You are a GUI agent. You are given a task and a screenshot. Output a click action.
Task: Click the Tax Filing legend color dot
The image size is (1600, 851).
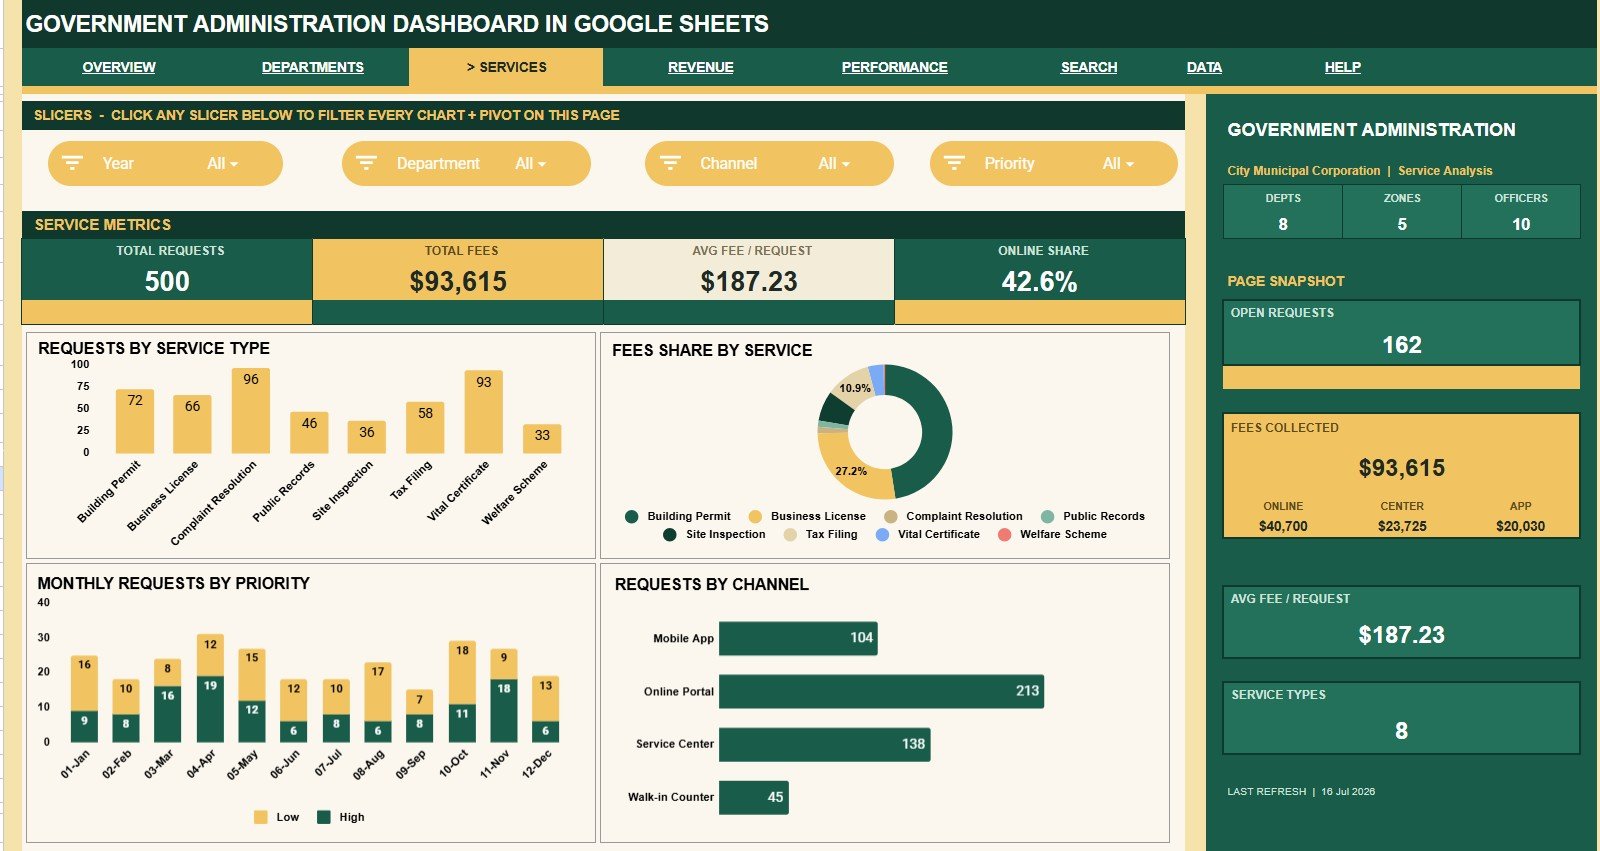pos(790,535)
